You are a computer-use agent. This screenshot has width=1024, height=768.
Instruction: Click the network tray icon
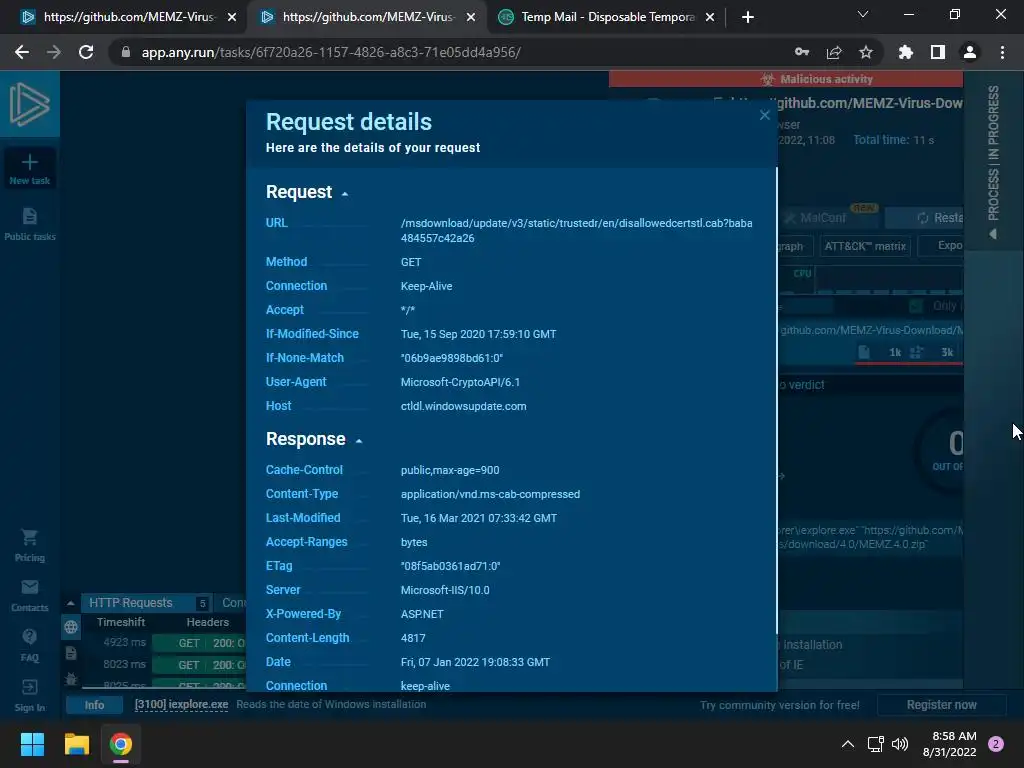875,744
